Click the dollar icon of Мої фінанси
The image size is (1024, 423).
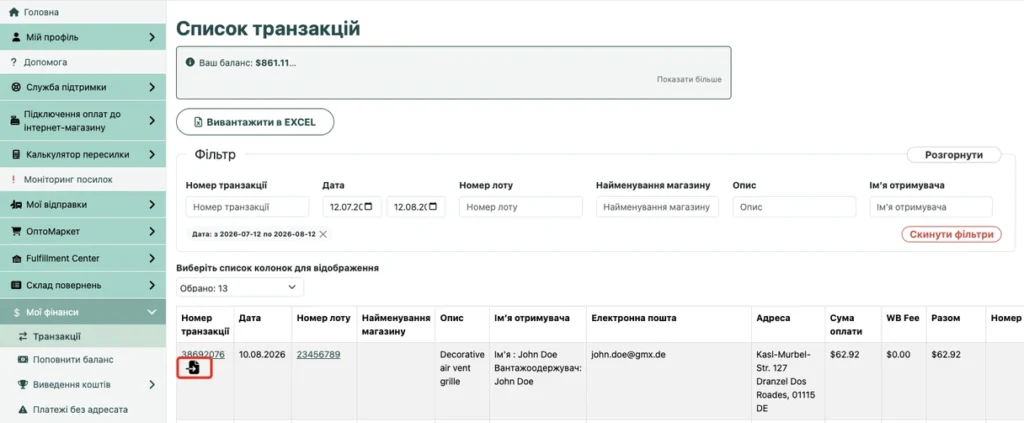point(16,313)
